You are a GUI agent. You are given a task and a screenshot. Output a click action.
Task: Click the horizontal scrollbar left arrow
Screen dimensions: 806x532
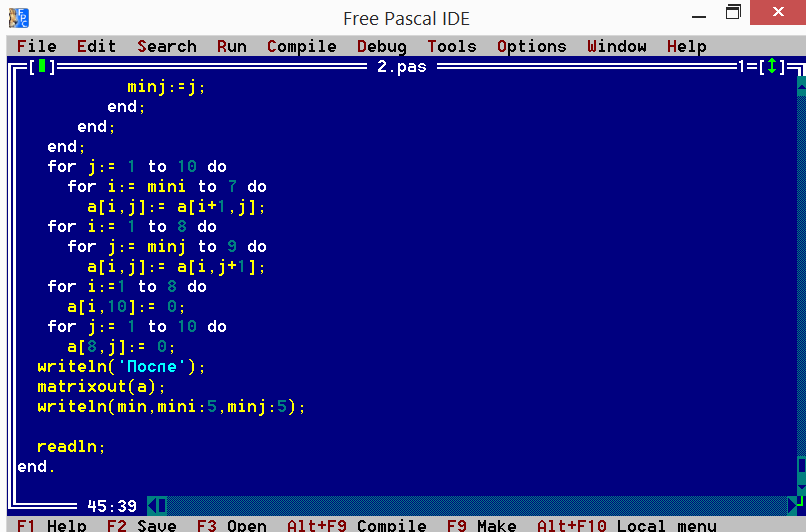[152, 506]
